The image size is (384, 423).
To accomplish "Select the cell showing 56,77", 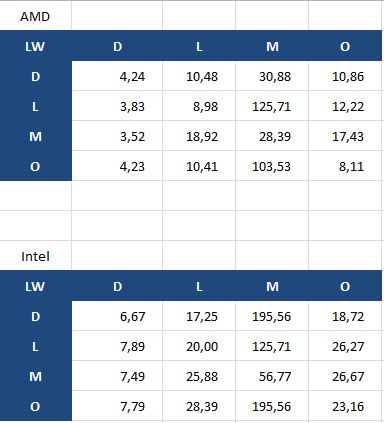I will point(272,376).
